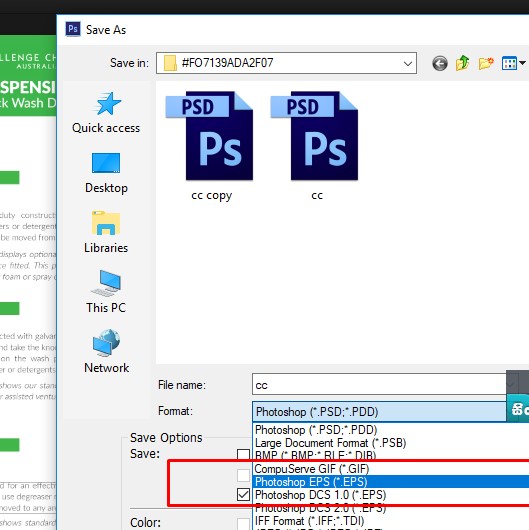Open the Format combo box

pyautogui.click(x=379, y=411)
